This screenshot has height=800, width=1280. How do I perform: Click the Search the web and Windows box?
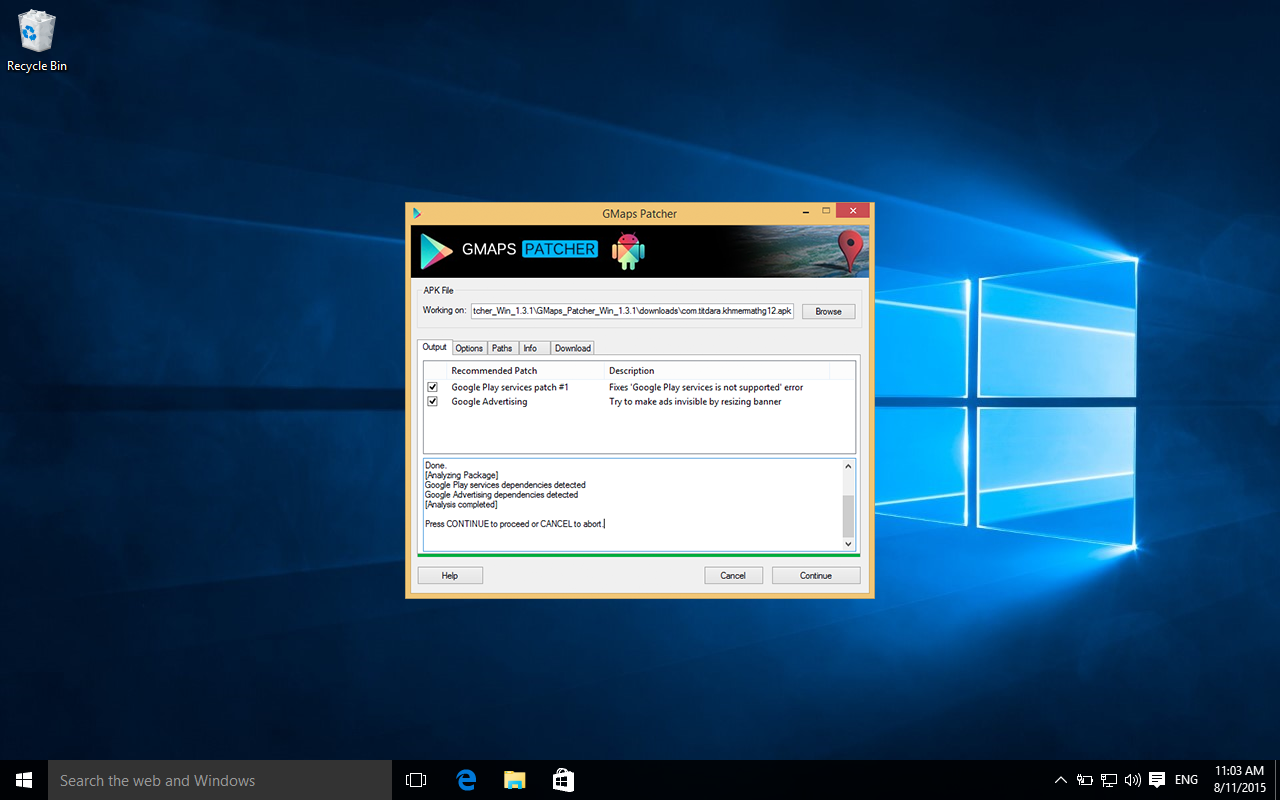[220, 780]
